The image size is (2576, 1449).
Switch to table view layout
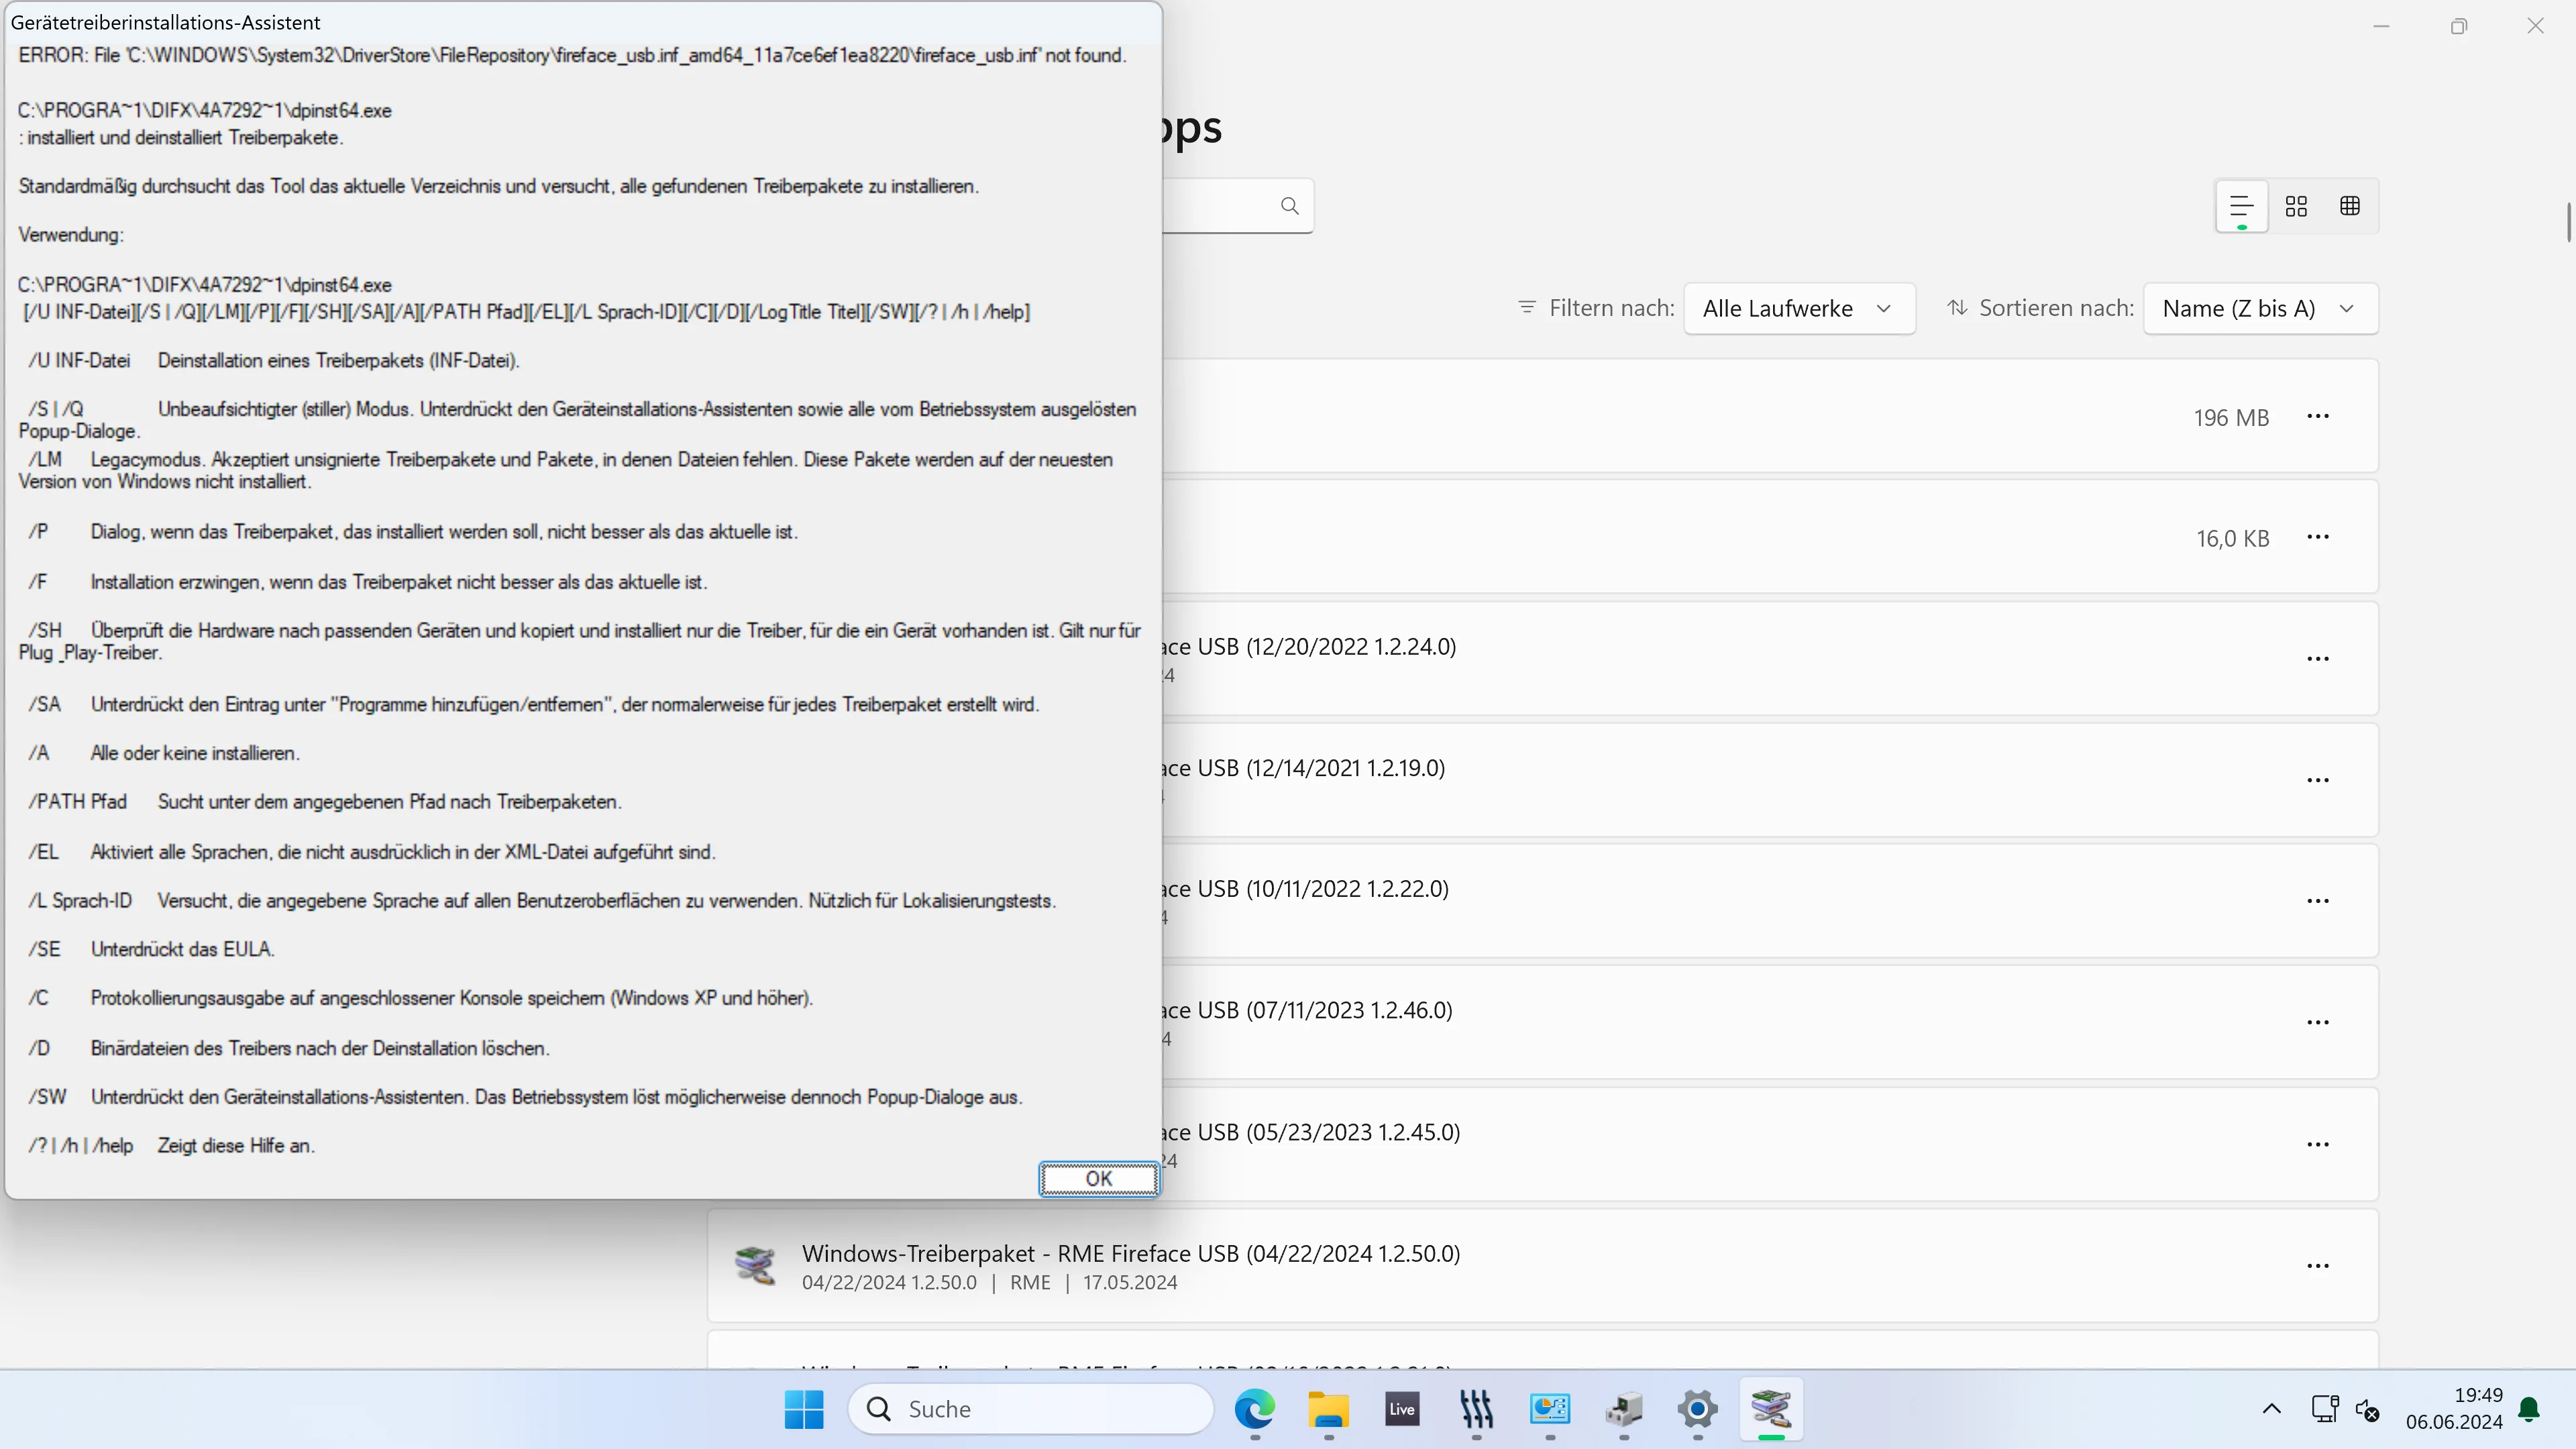[x=2350, y=206]
